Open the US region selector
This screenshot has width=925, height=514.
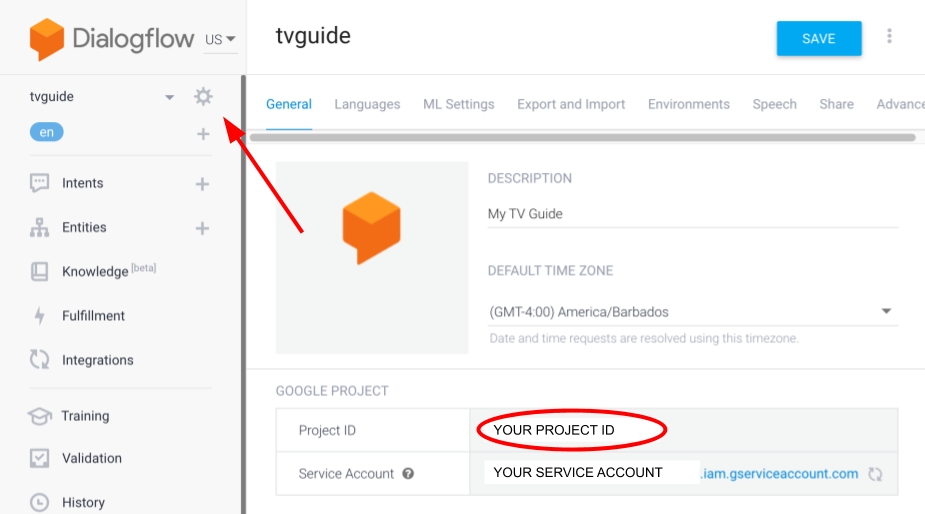coord(220,40)
